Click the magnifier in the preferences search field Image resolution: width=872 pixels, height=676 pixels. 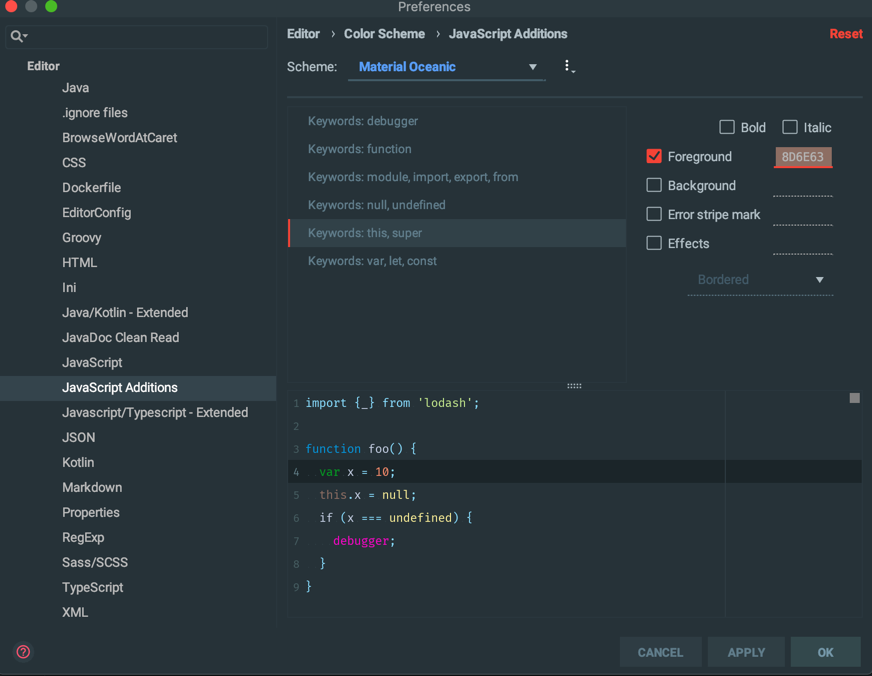pos(14,33)
